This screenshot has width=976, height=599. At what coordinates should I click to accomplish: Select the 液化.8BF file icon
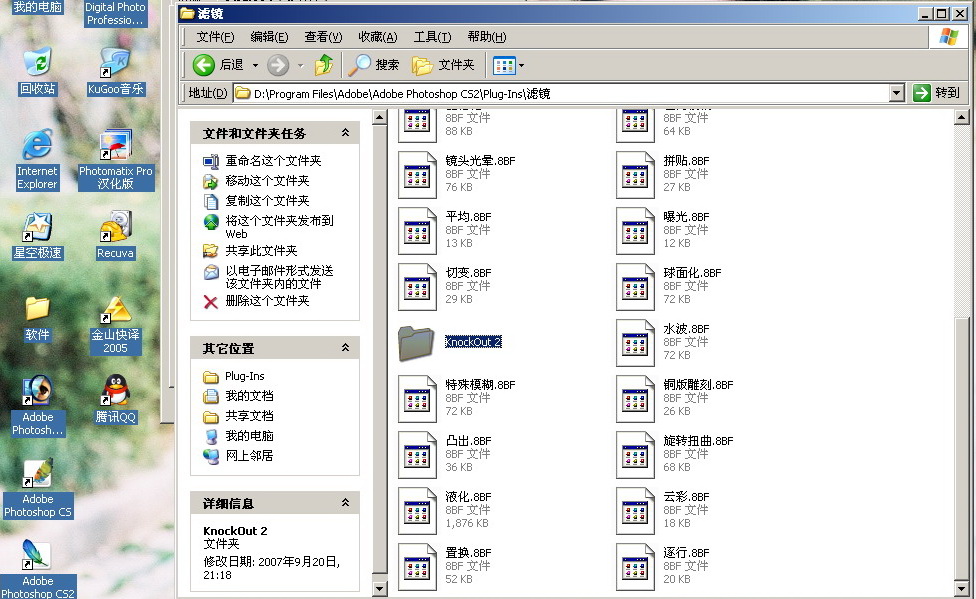click(418, 510)
